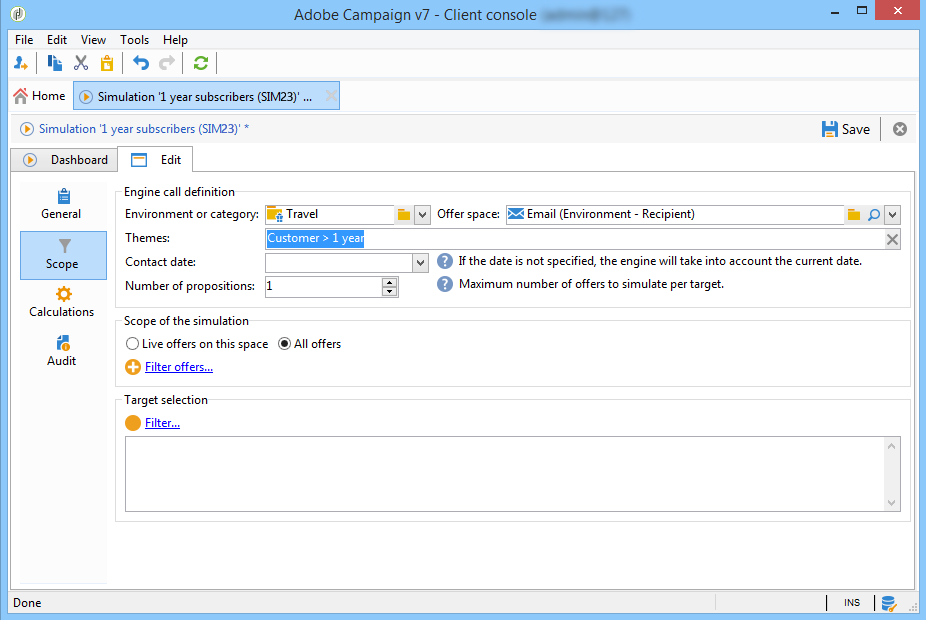Open the Scope section

click(63, 256)
